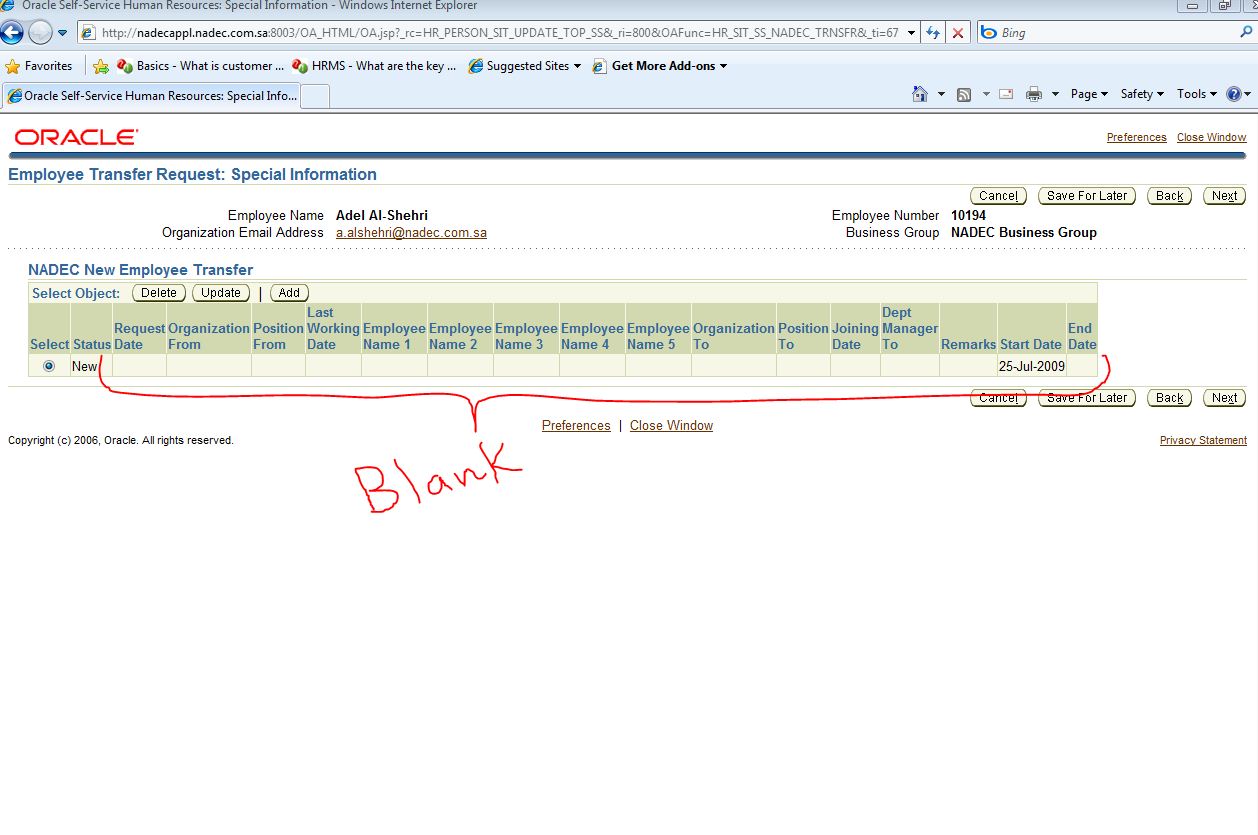Click the Oracle logo

[76, 137]
